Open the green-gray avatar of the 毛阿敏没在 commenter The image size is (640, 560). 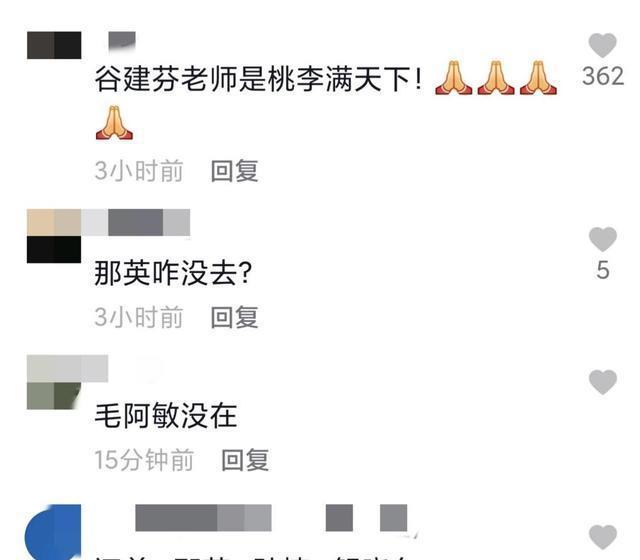click(54, 382)
